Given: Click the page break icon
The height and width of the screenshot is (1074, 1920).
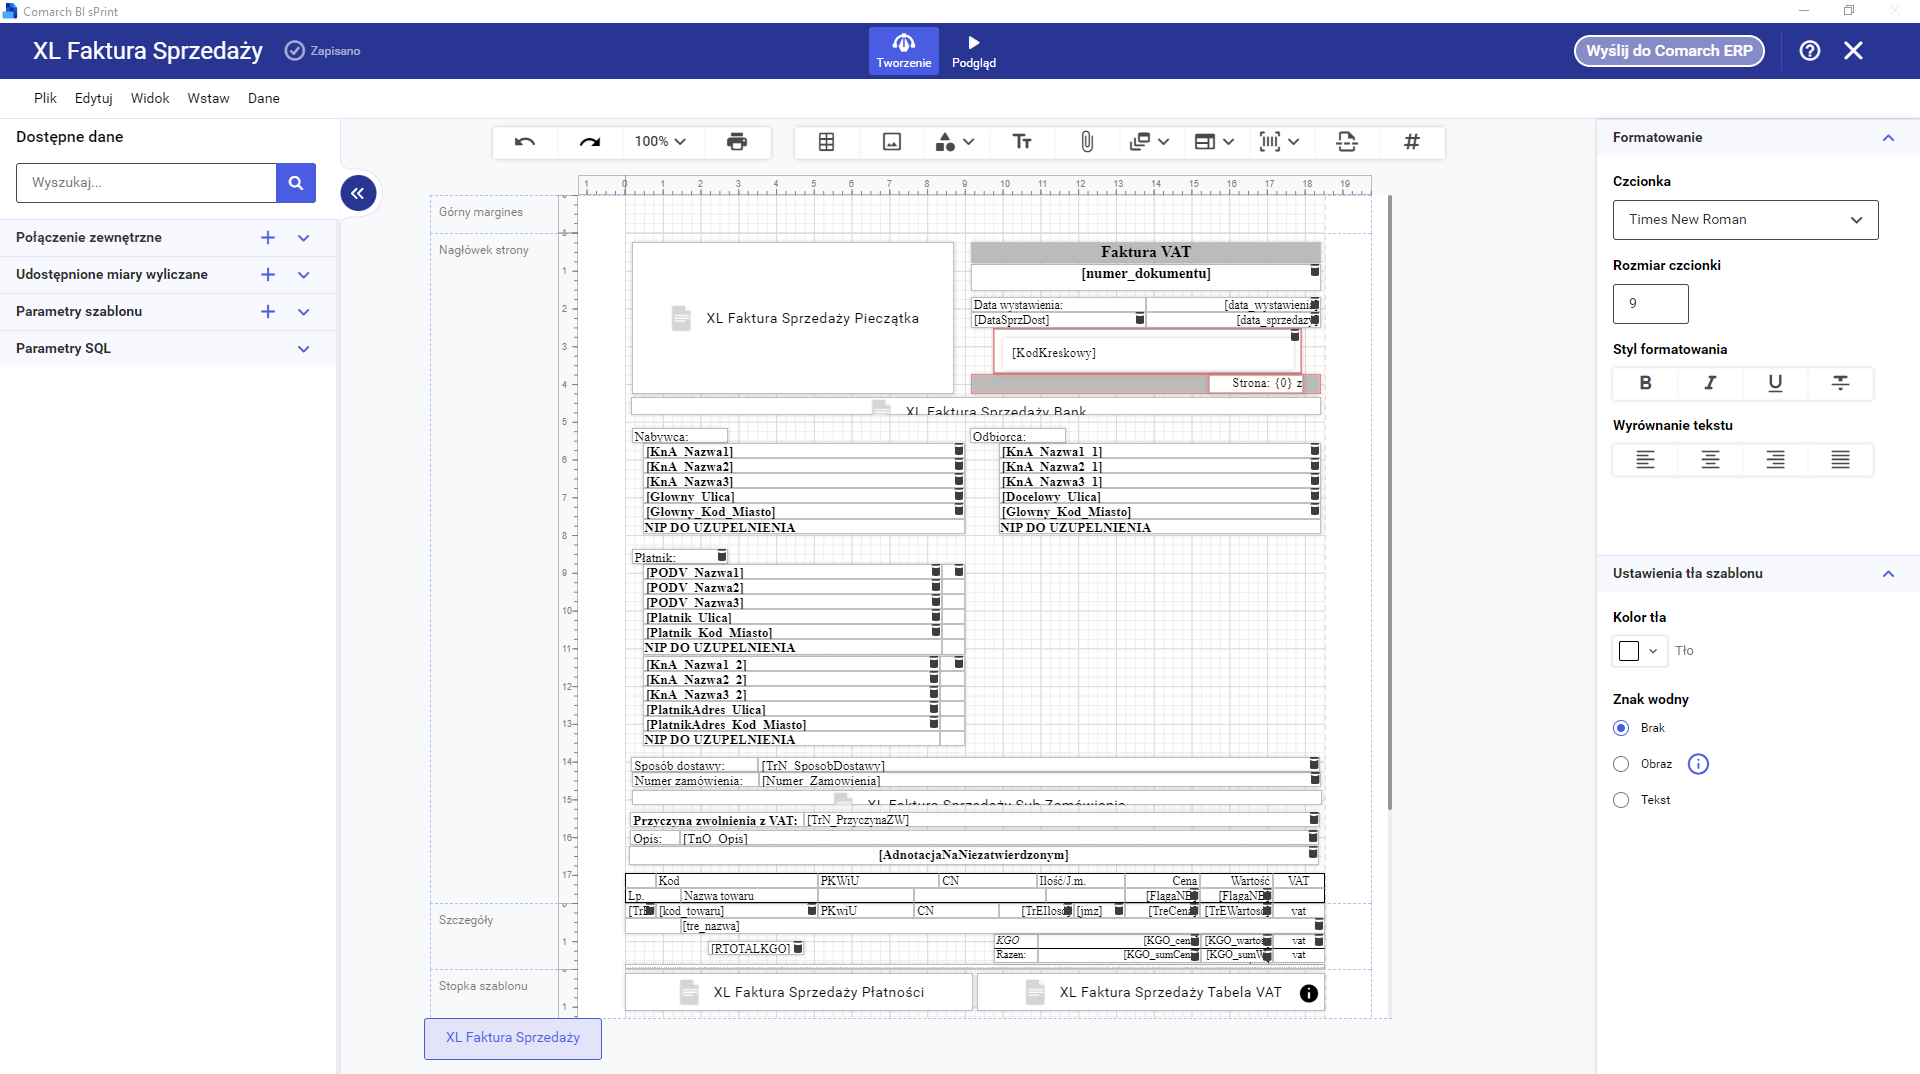Looking at the screenshot, I should tap(1347, 142).
